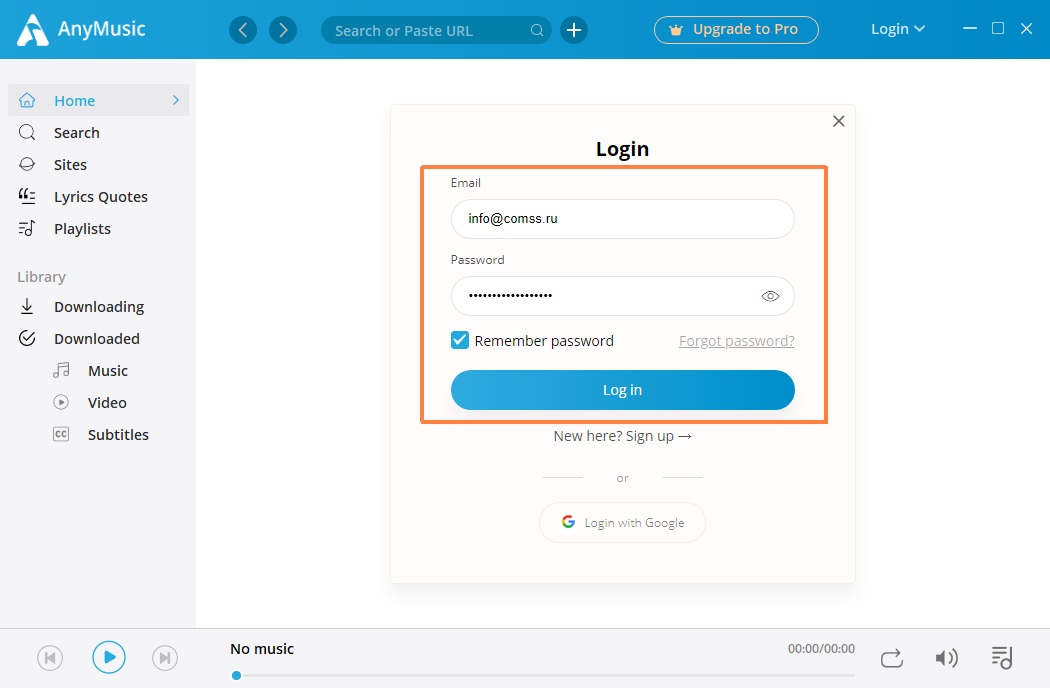Maximize the AnyMusic window
This screenshot has width=1050, height=688.
[998, 28]
